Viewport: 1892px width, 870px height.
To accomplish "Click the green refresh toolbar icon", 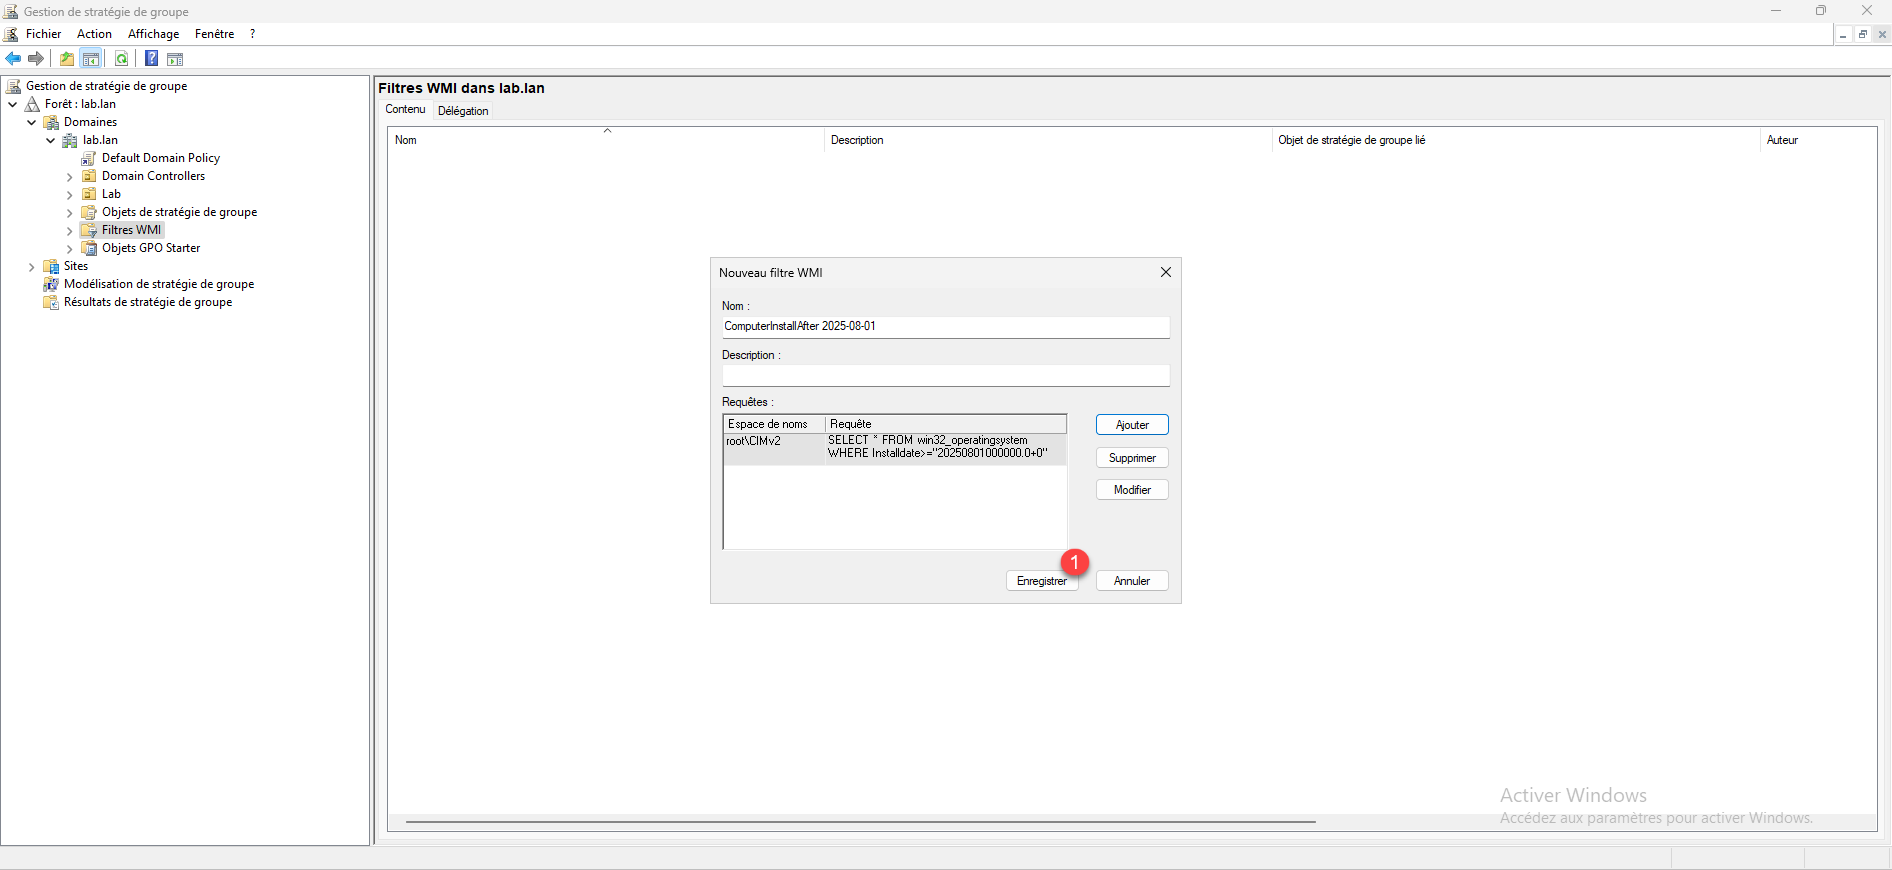I will pyautogui.click(x=121, y=59).
